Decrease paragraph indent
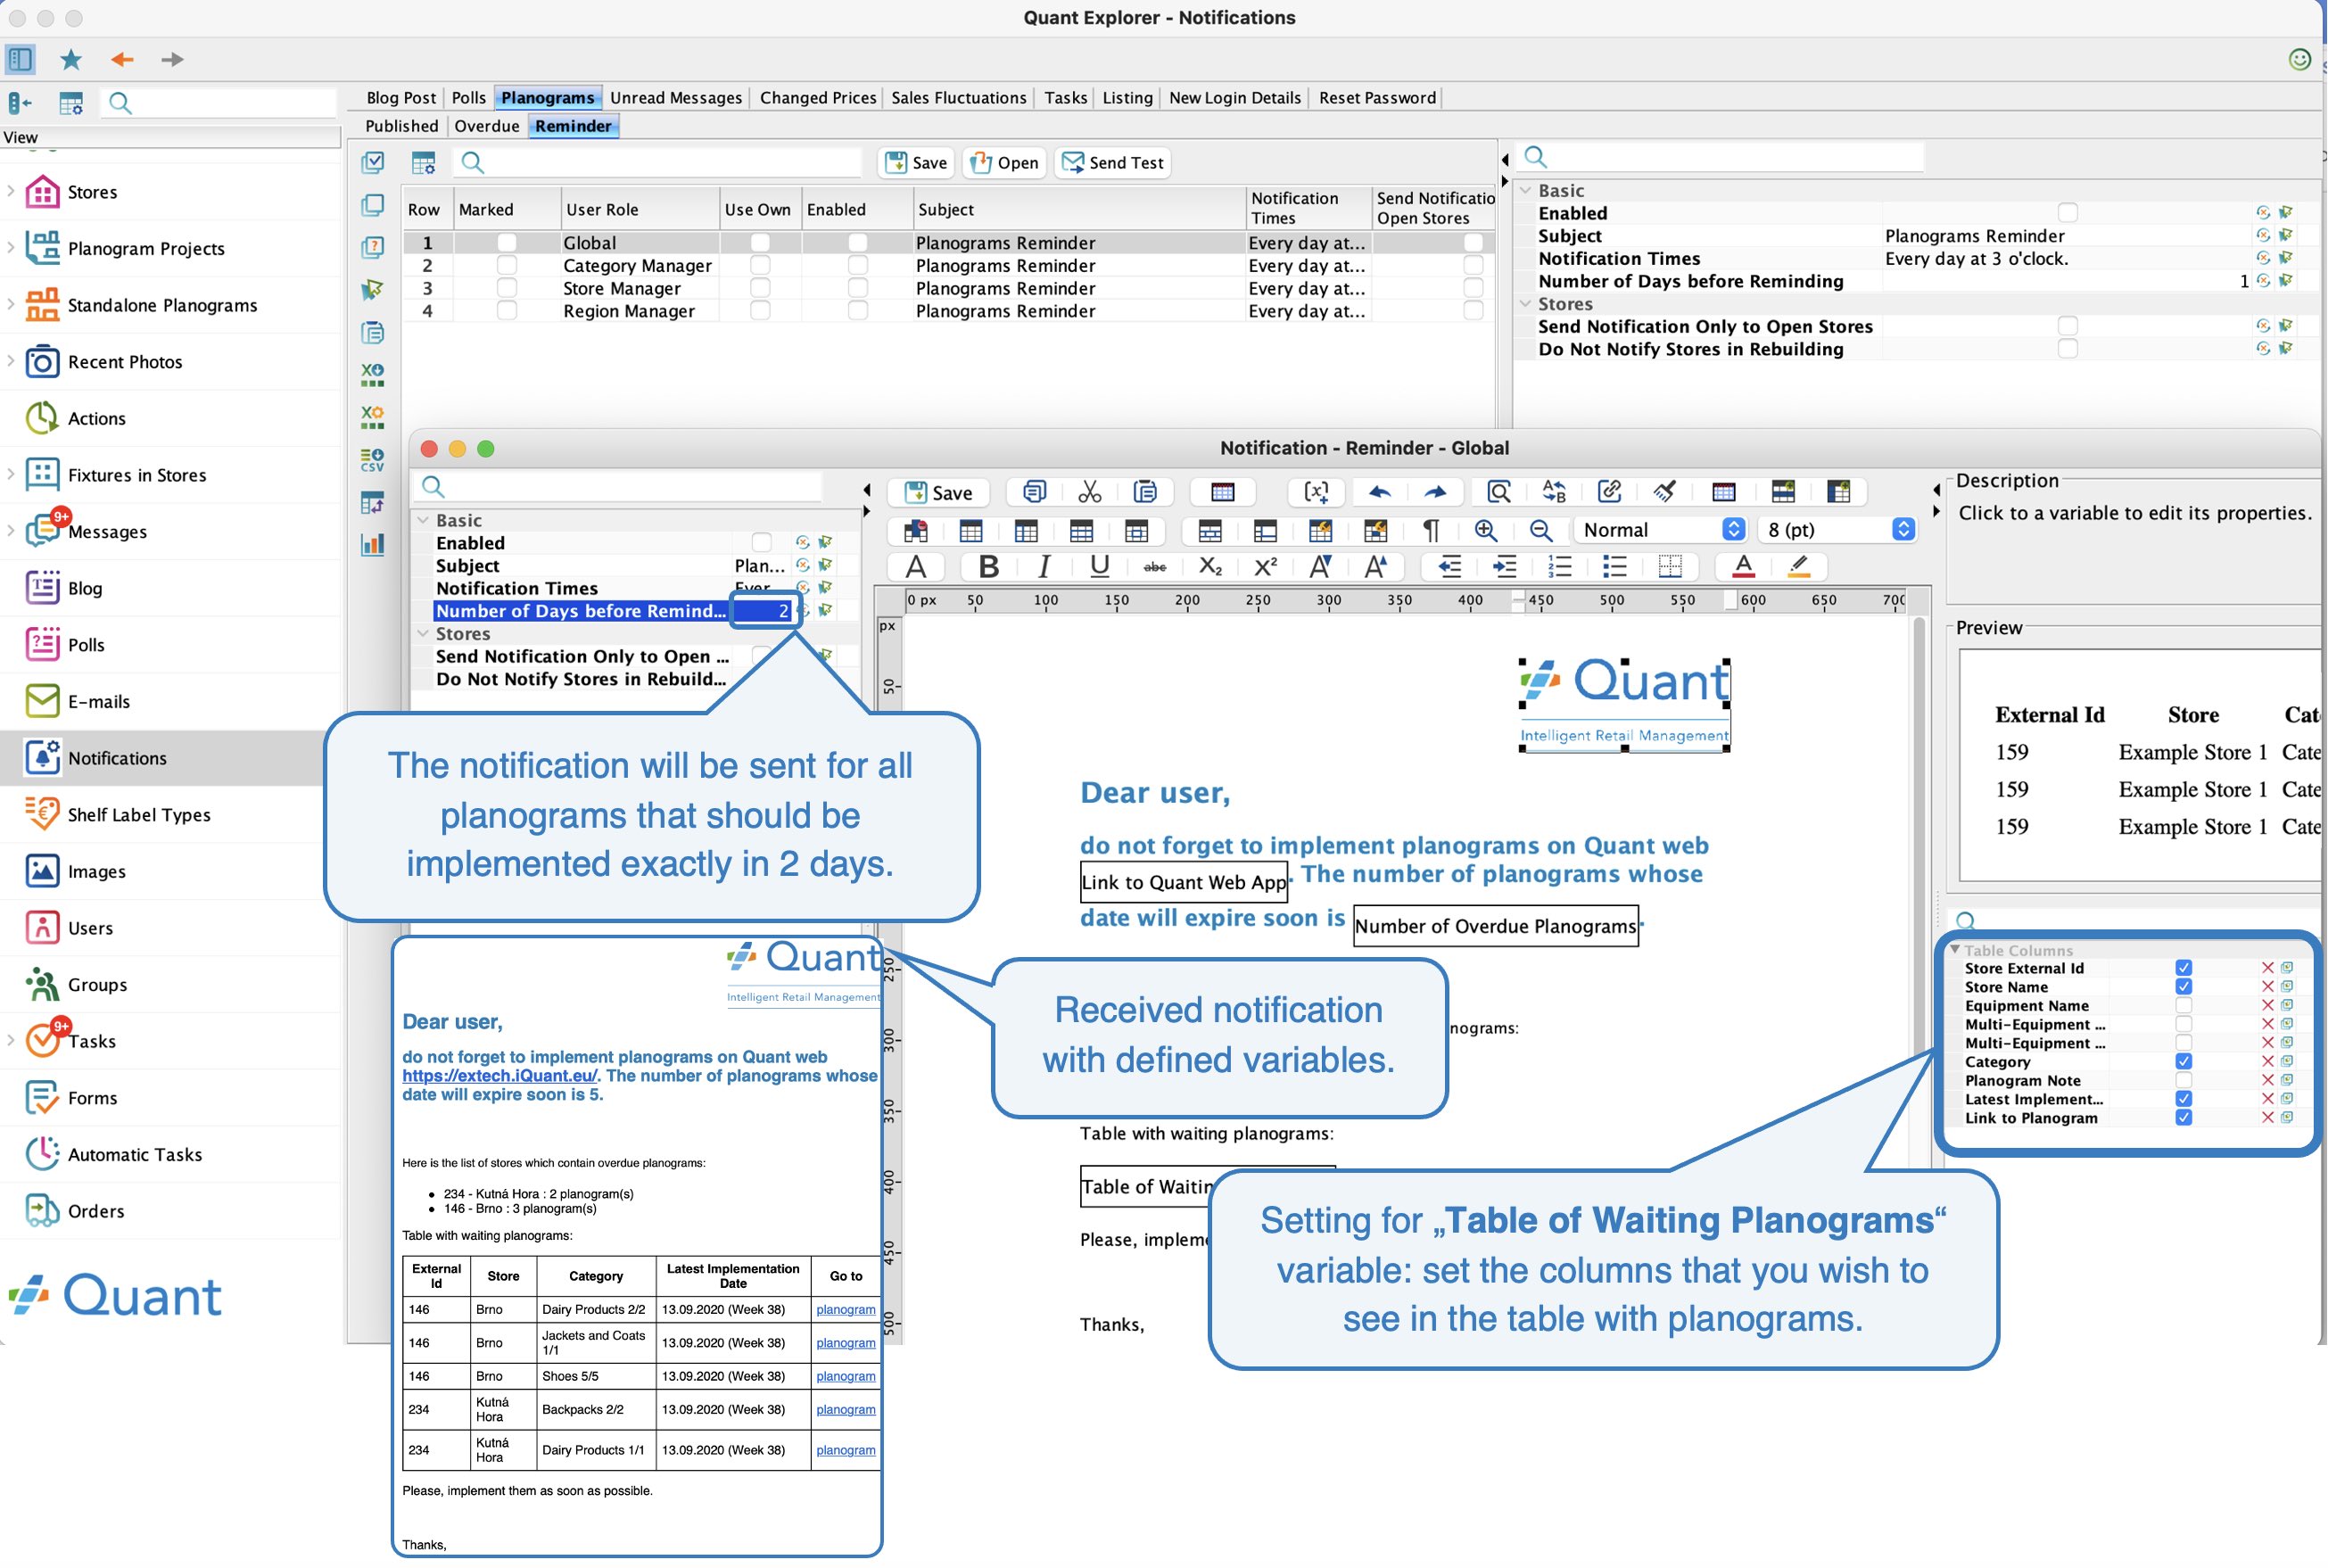The width and height of the screenshot is (2328, 1568). click(1450, 567)
